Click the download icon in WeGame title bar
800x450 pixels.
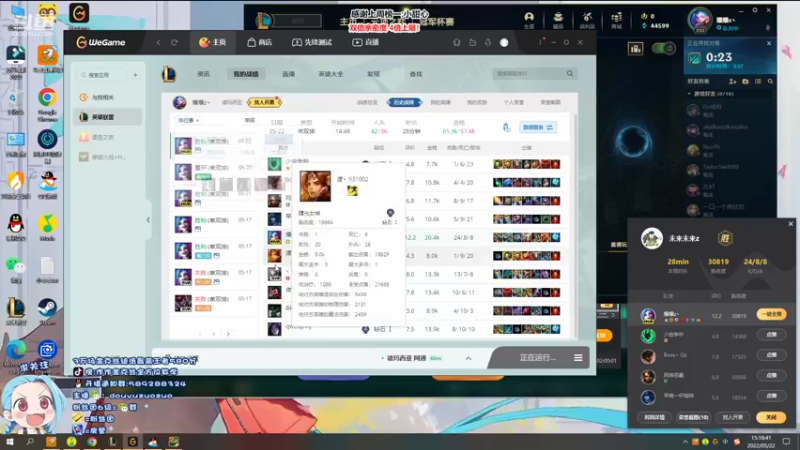pos(488,43)
